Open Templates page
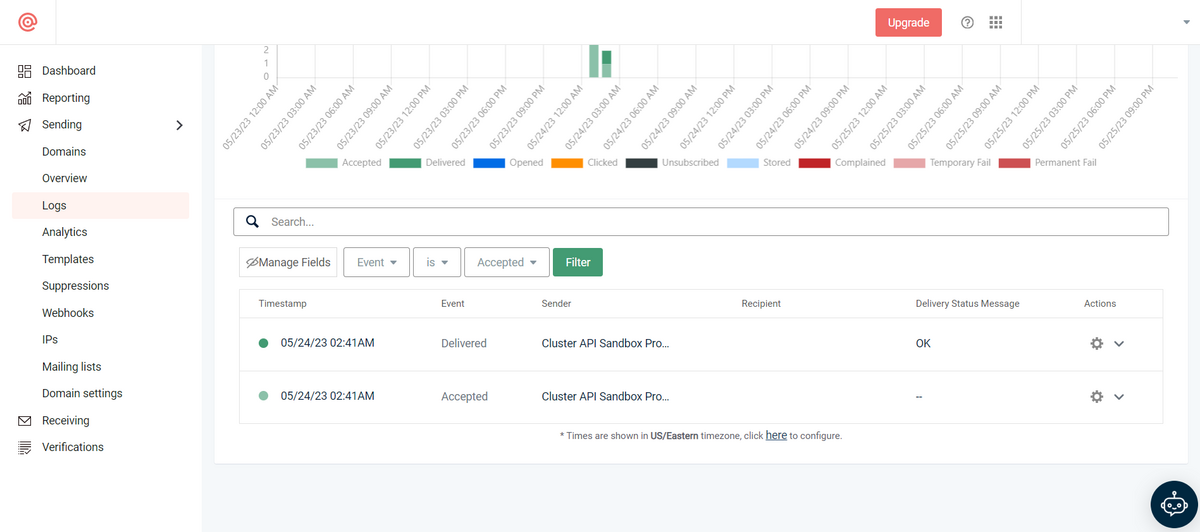 coord(68,259)
